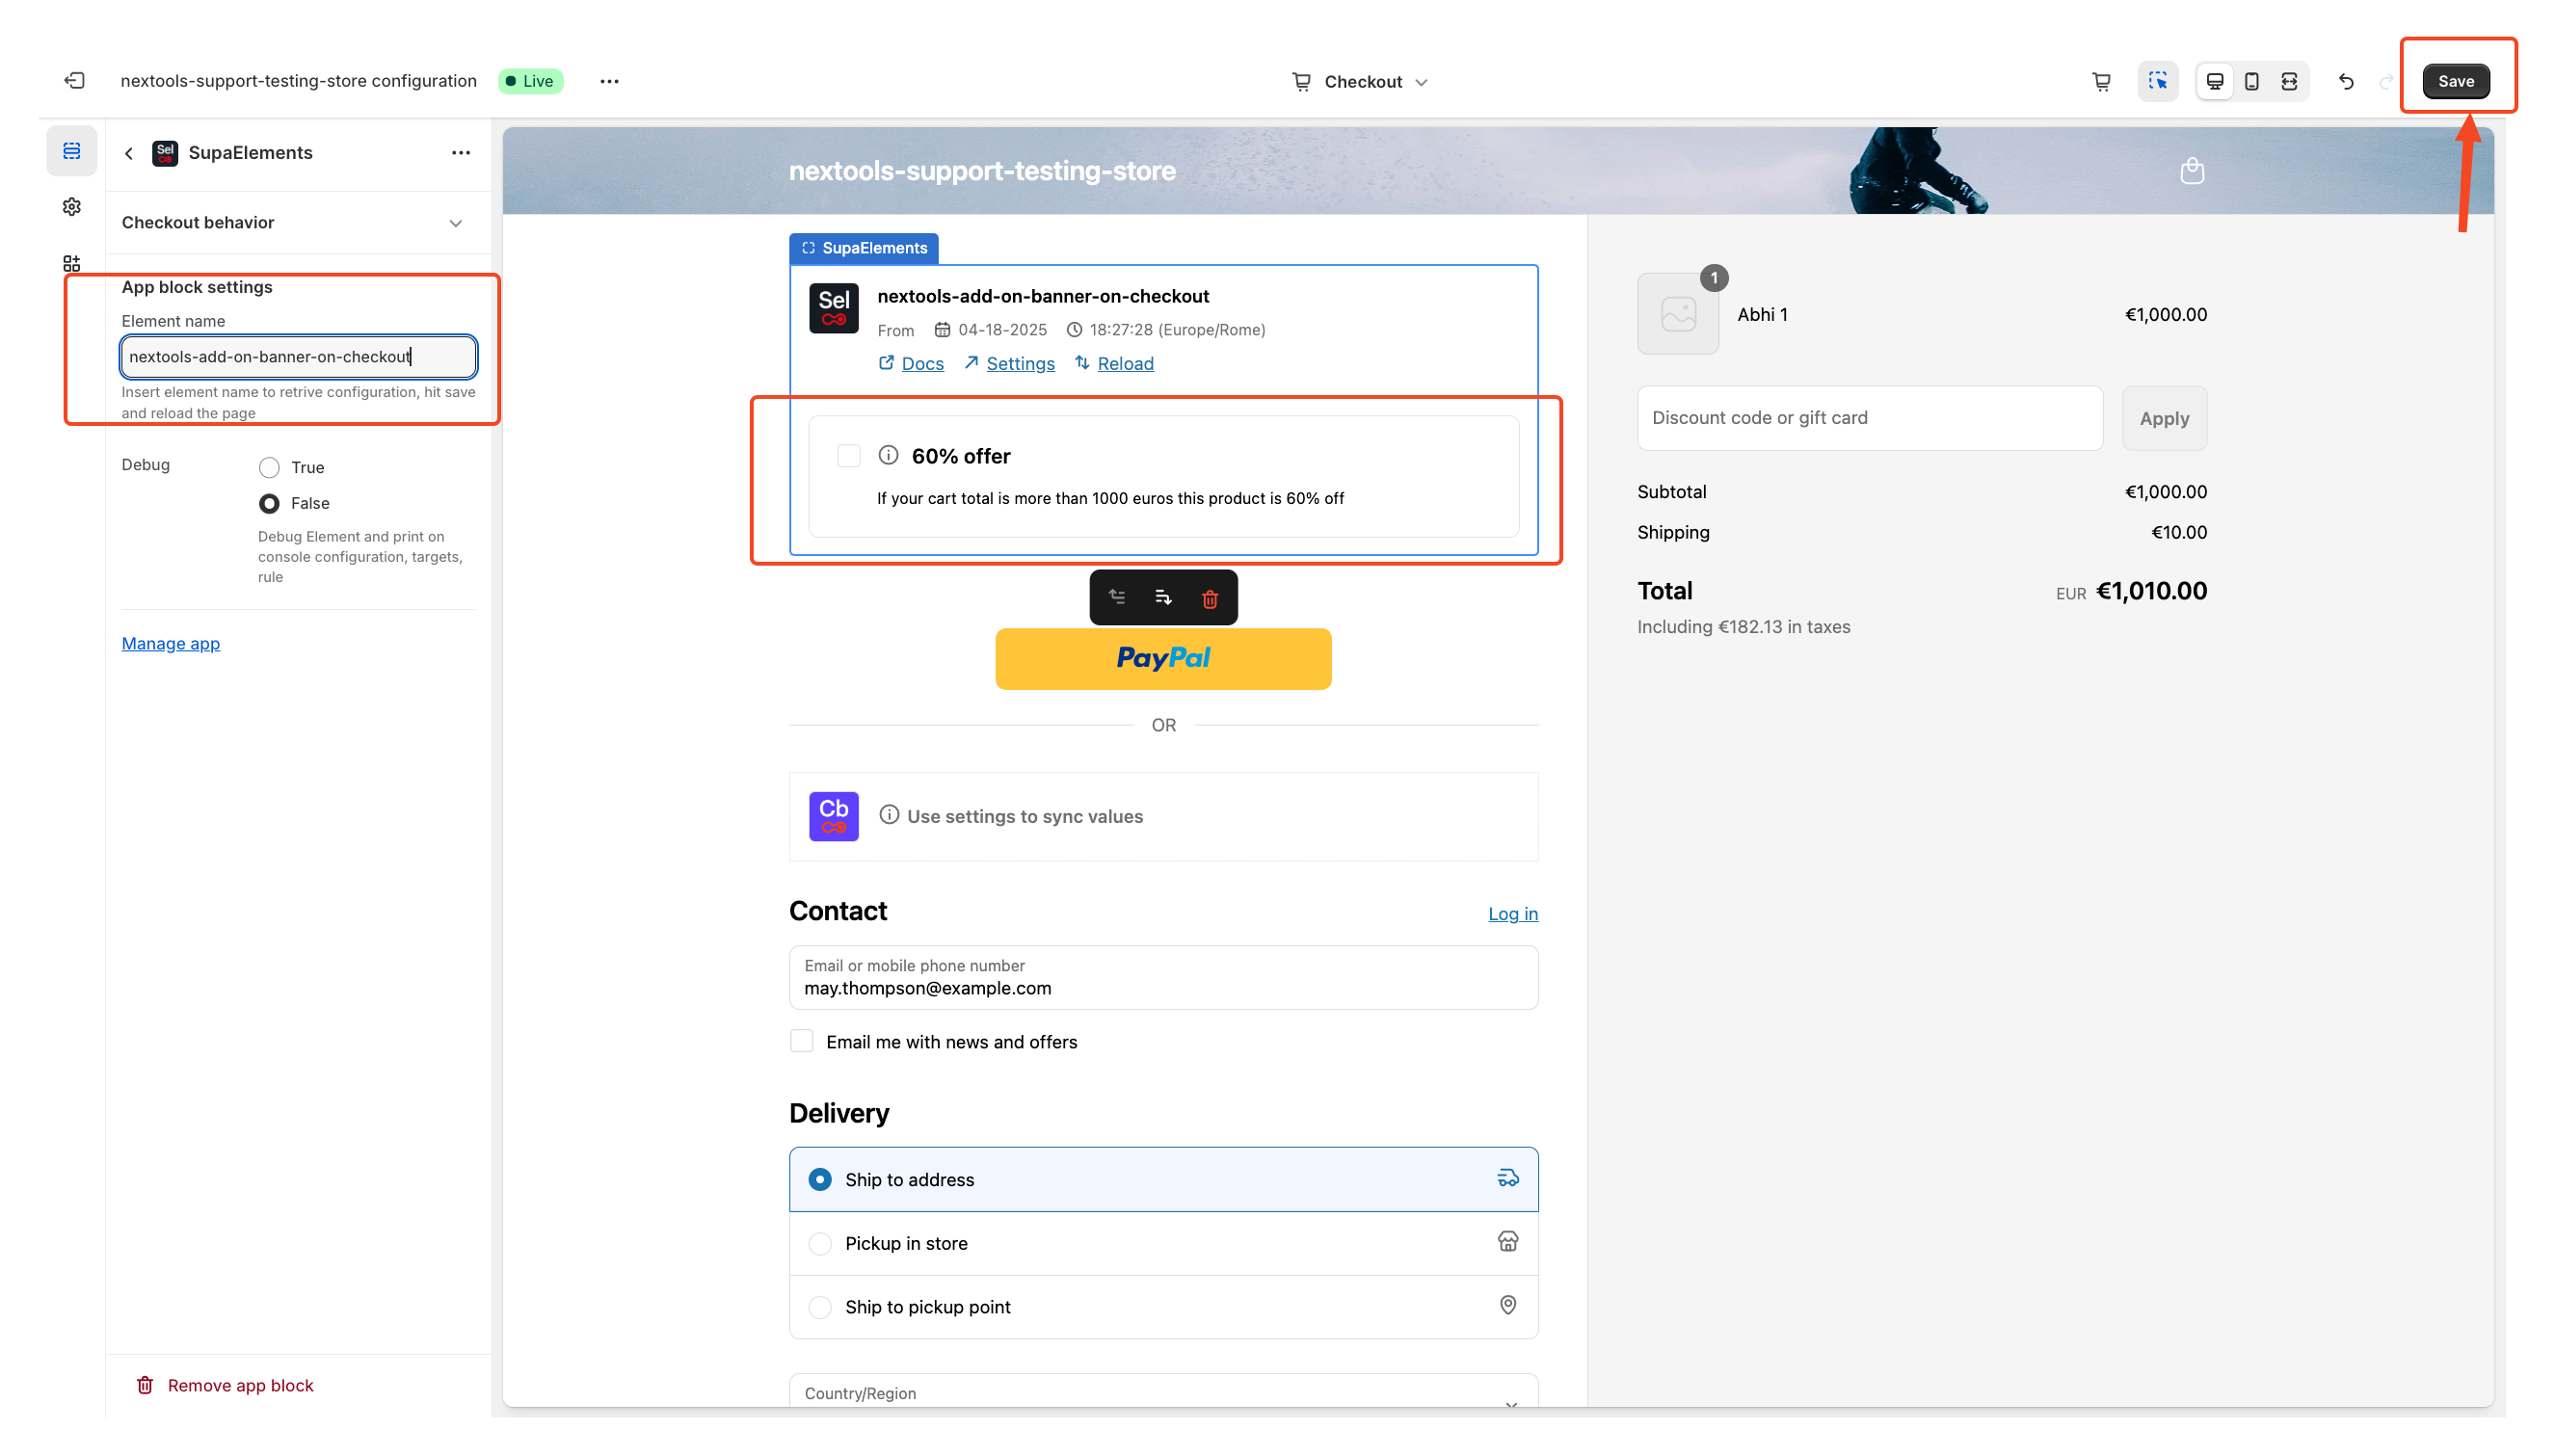Go back from SupaElements panel
This screenshot has width=2555, height=1456.
pyautogui.click(x=129, y=153)
